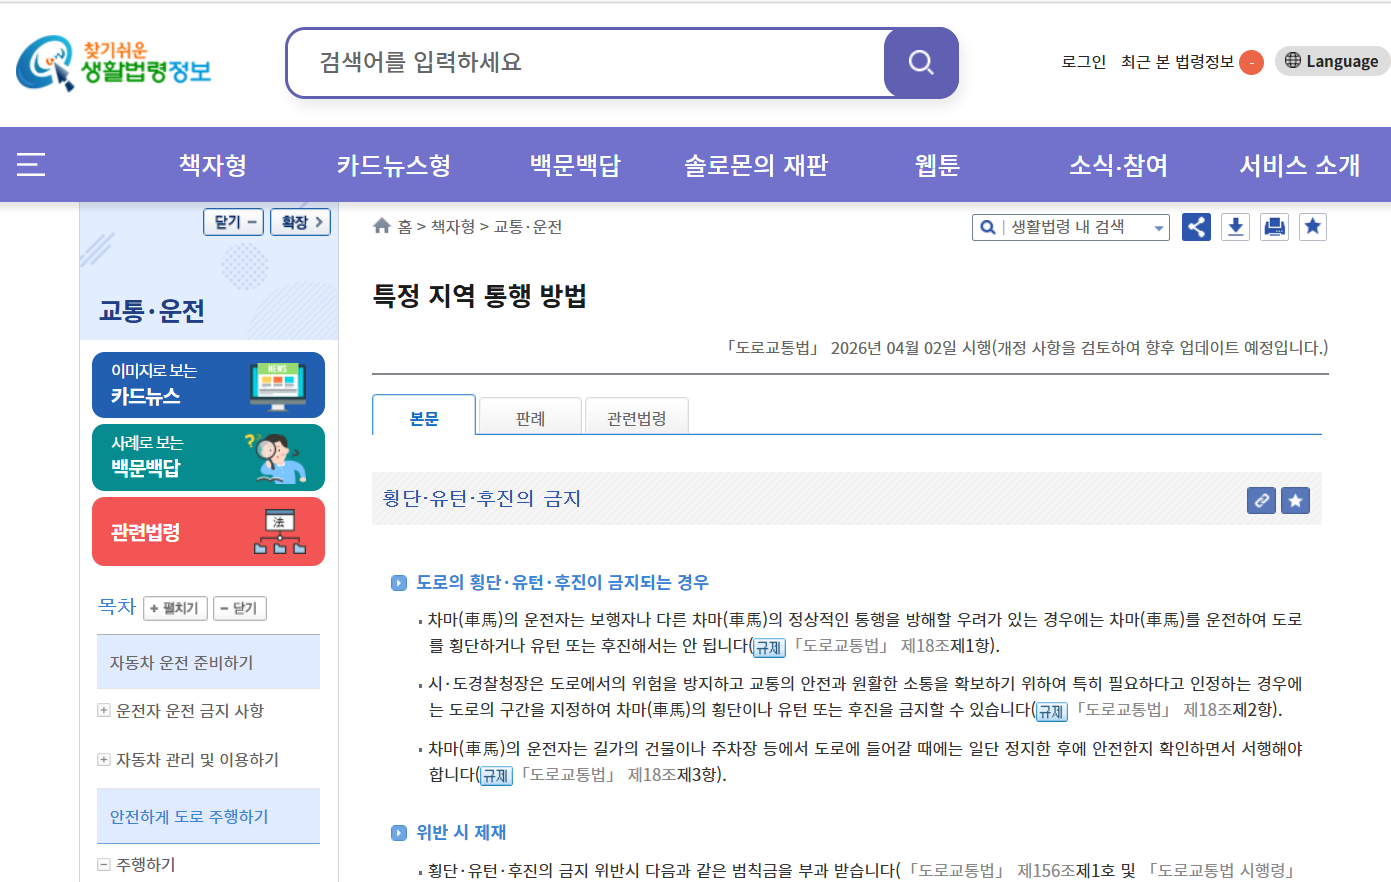Open the hamburger menu icon
The height and width of the screenshot is (882, 1391).
click(31, 165)
